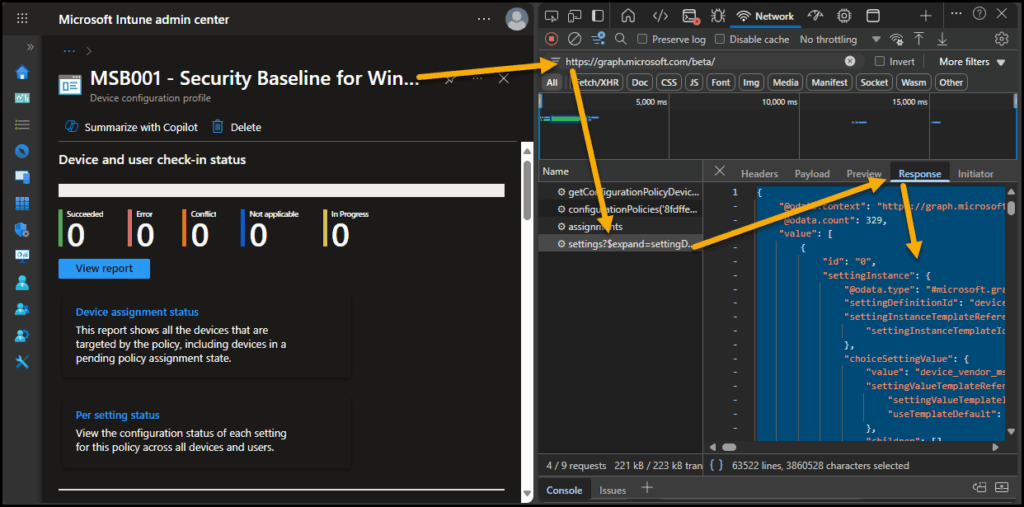Open the profile blade more ellipsis
Screen dimensions: 1024x507
(477, 78)
